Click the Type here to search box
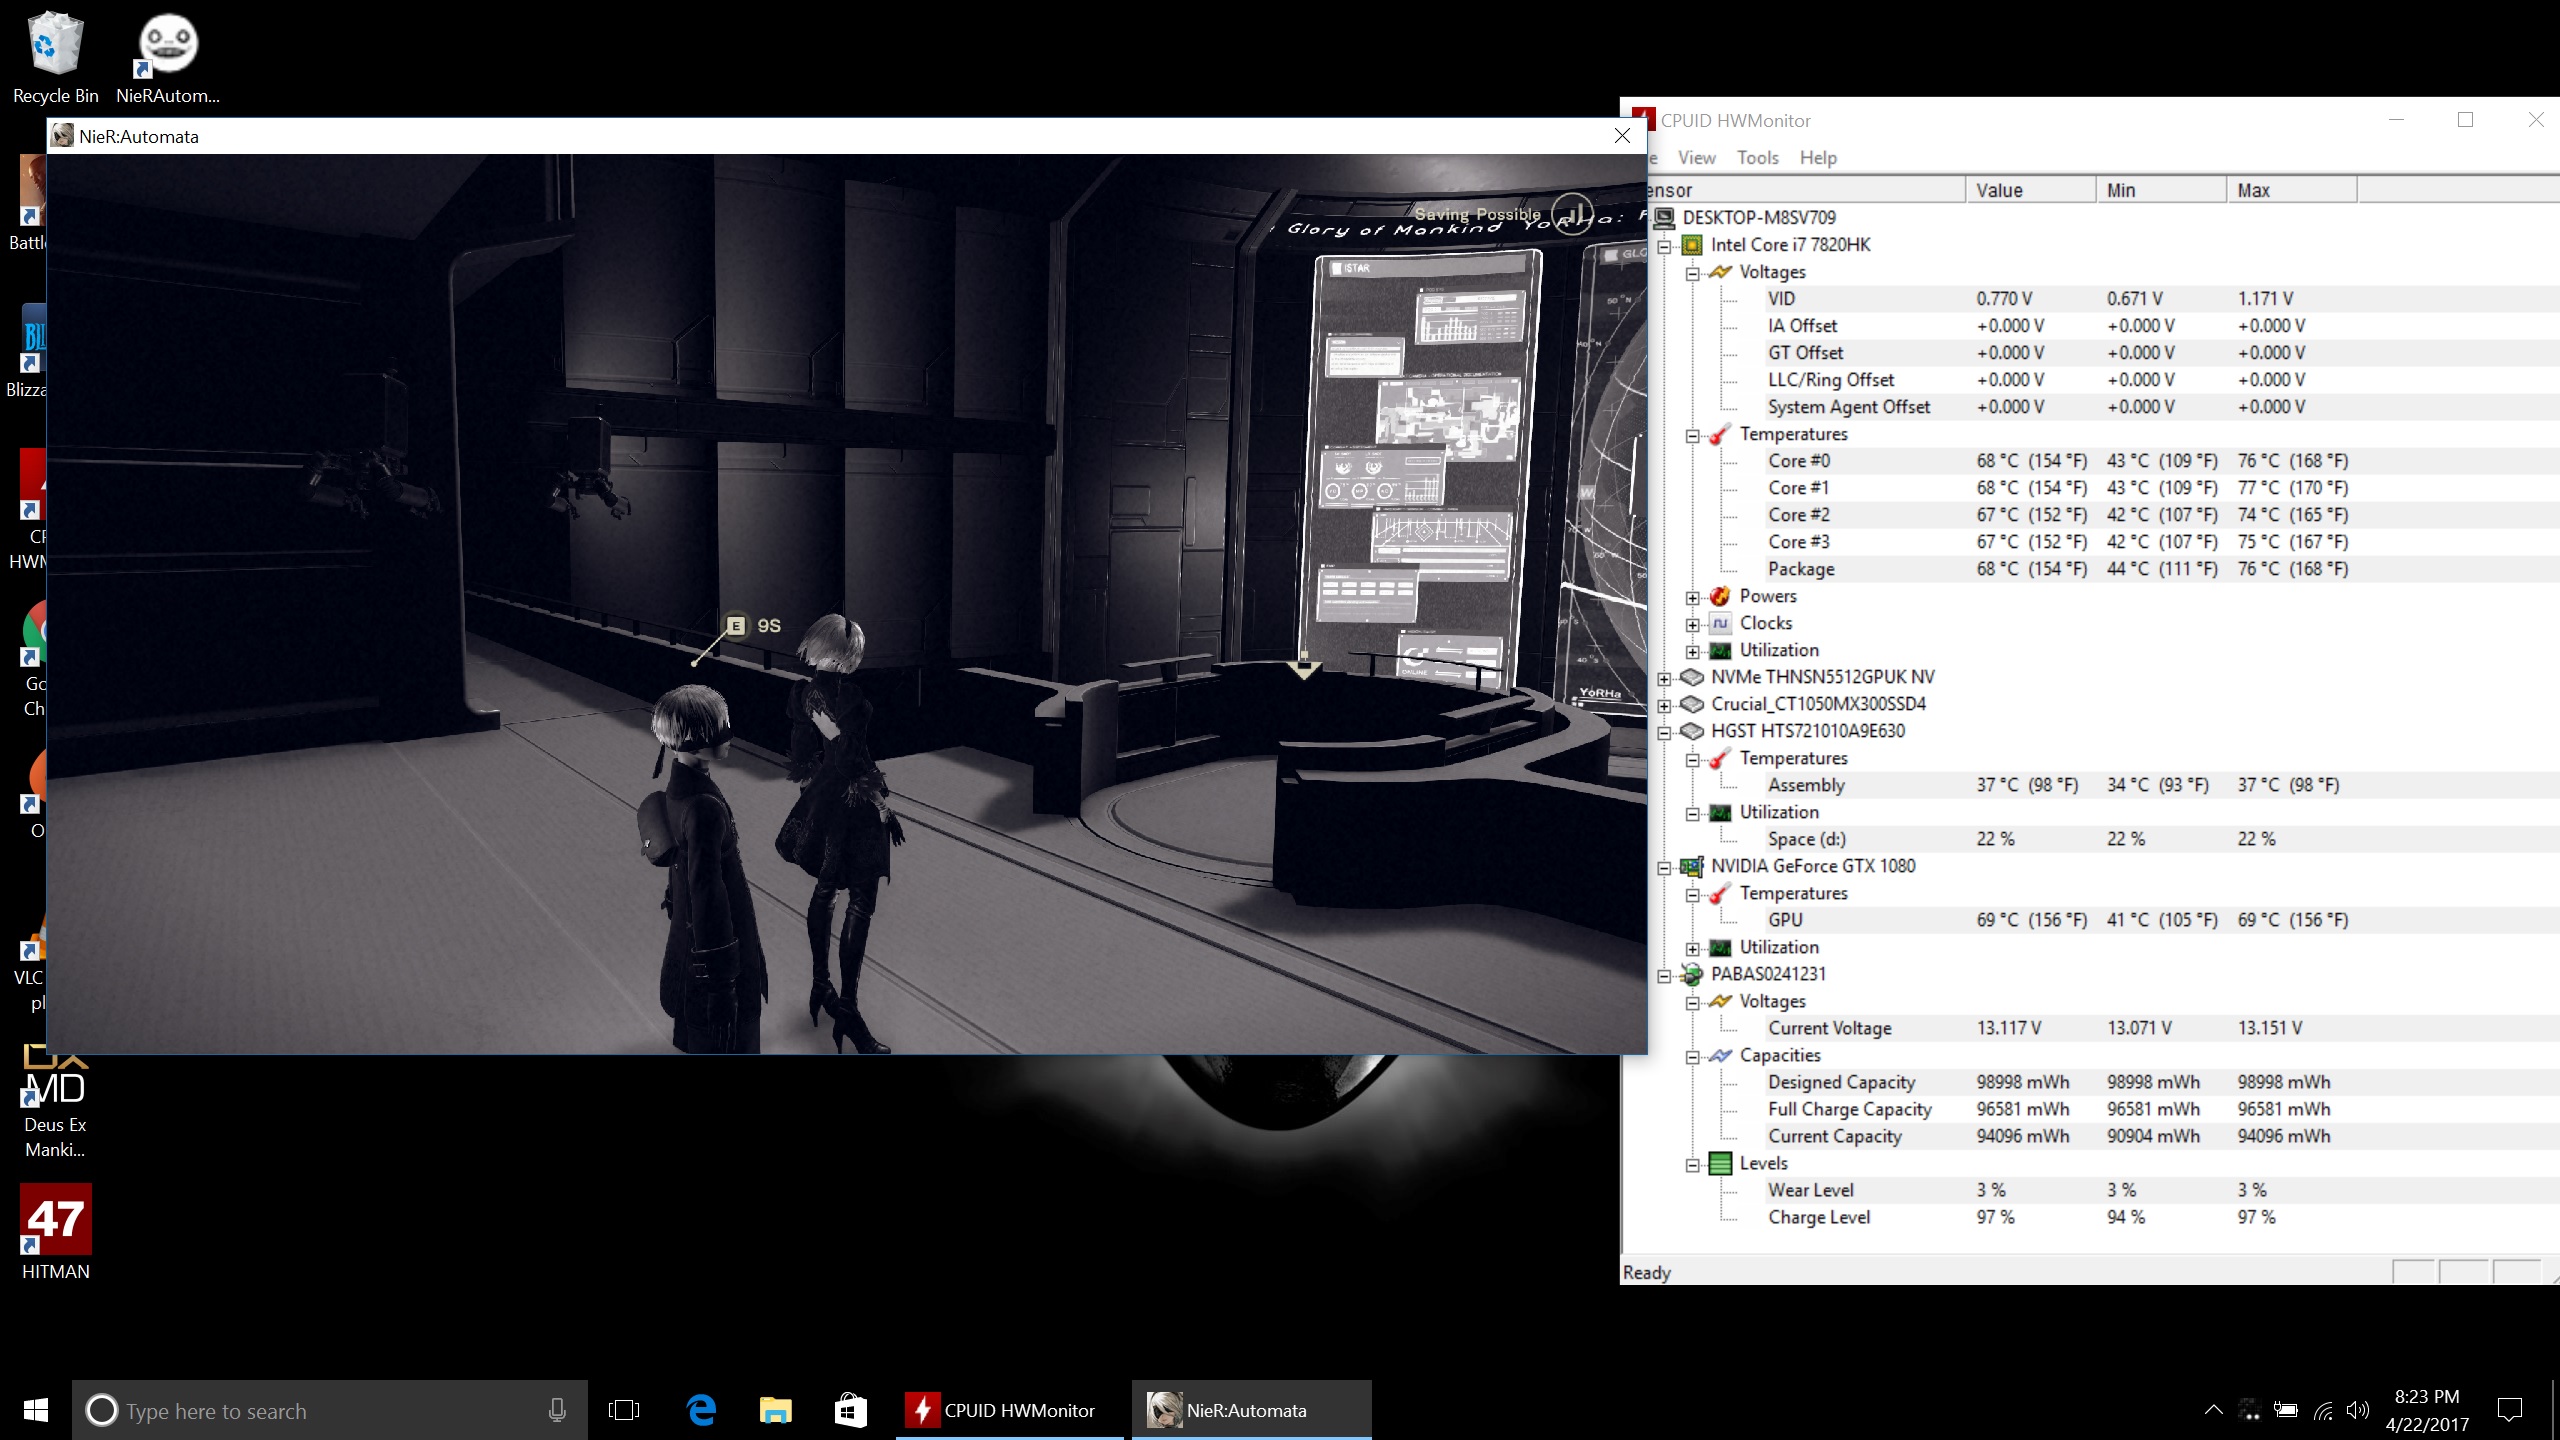Viewport: 2560px width, 1440px height. 330,1410
